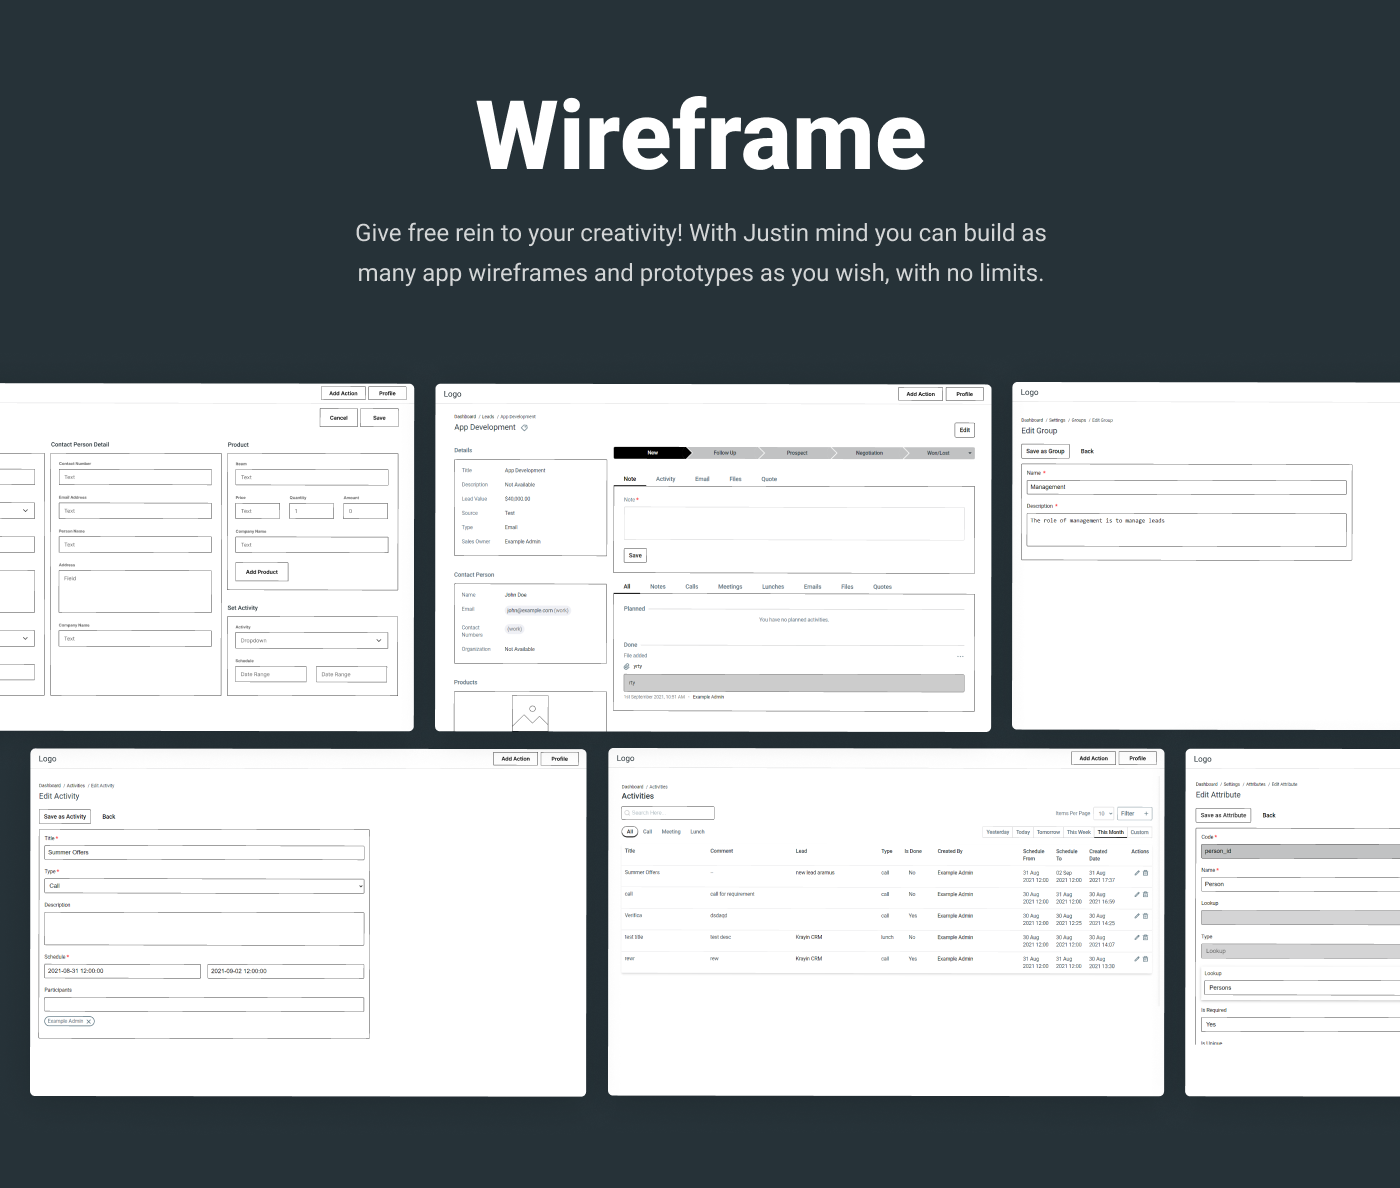Click the Save as Group button
Image resolution: width=1400 pixels, height=1188 pixels.
click(x=1045, y=451)
